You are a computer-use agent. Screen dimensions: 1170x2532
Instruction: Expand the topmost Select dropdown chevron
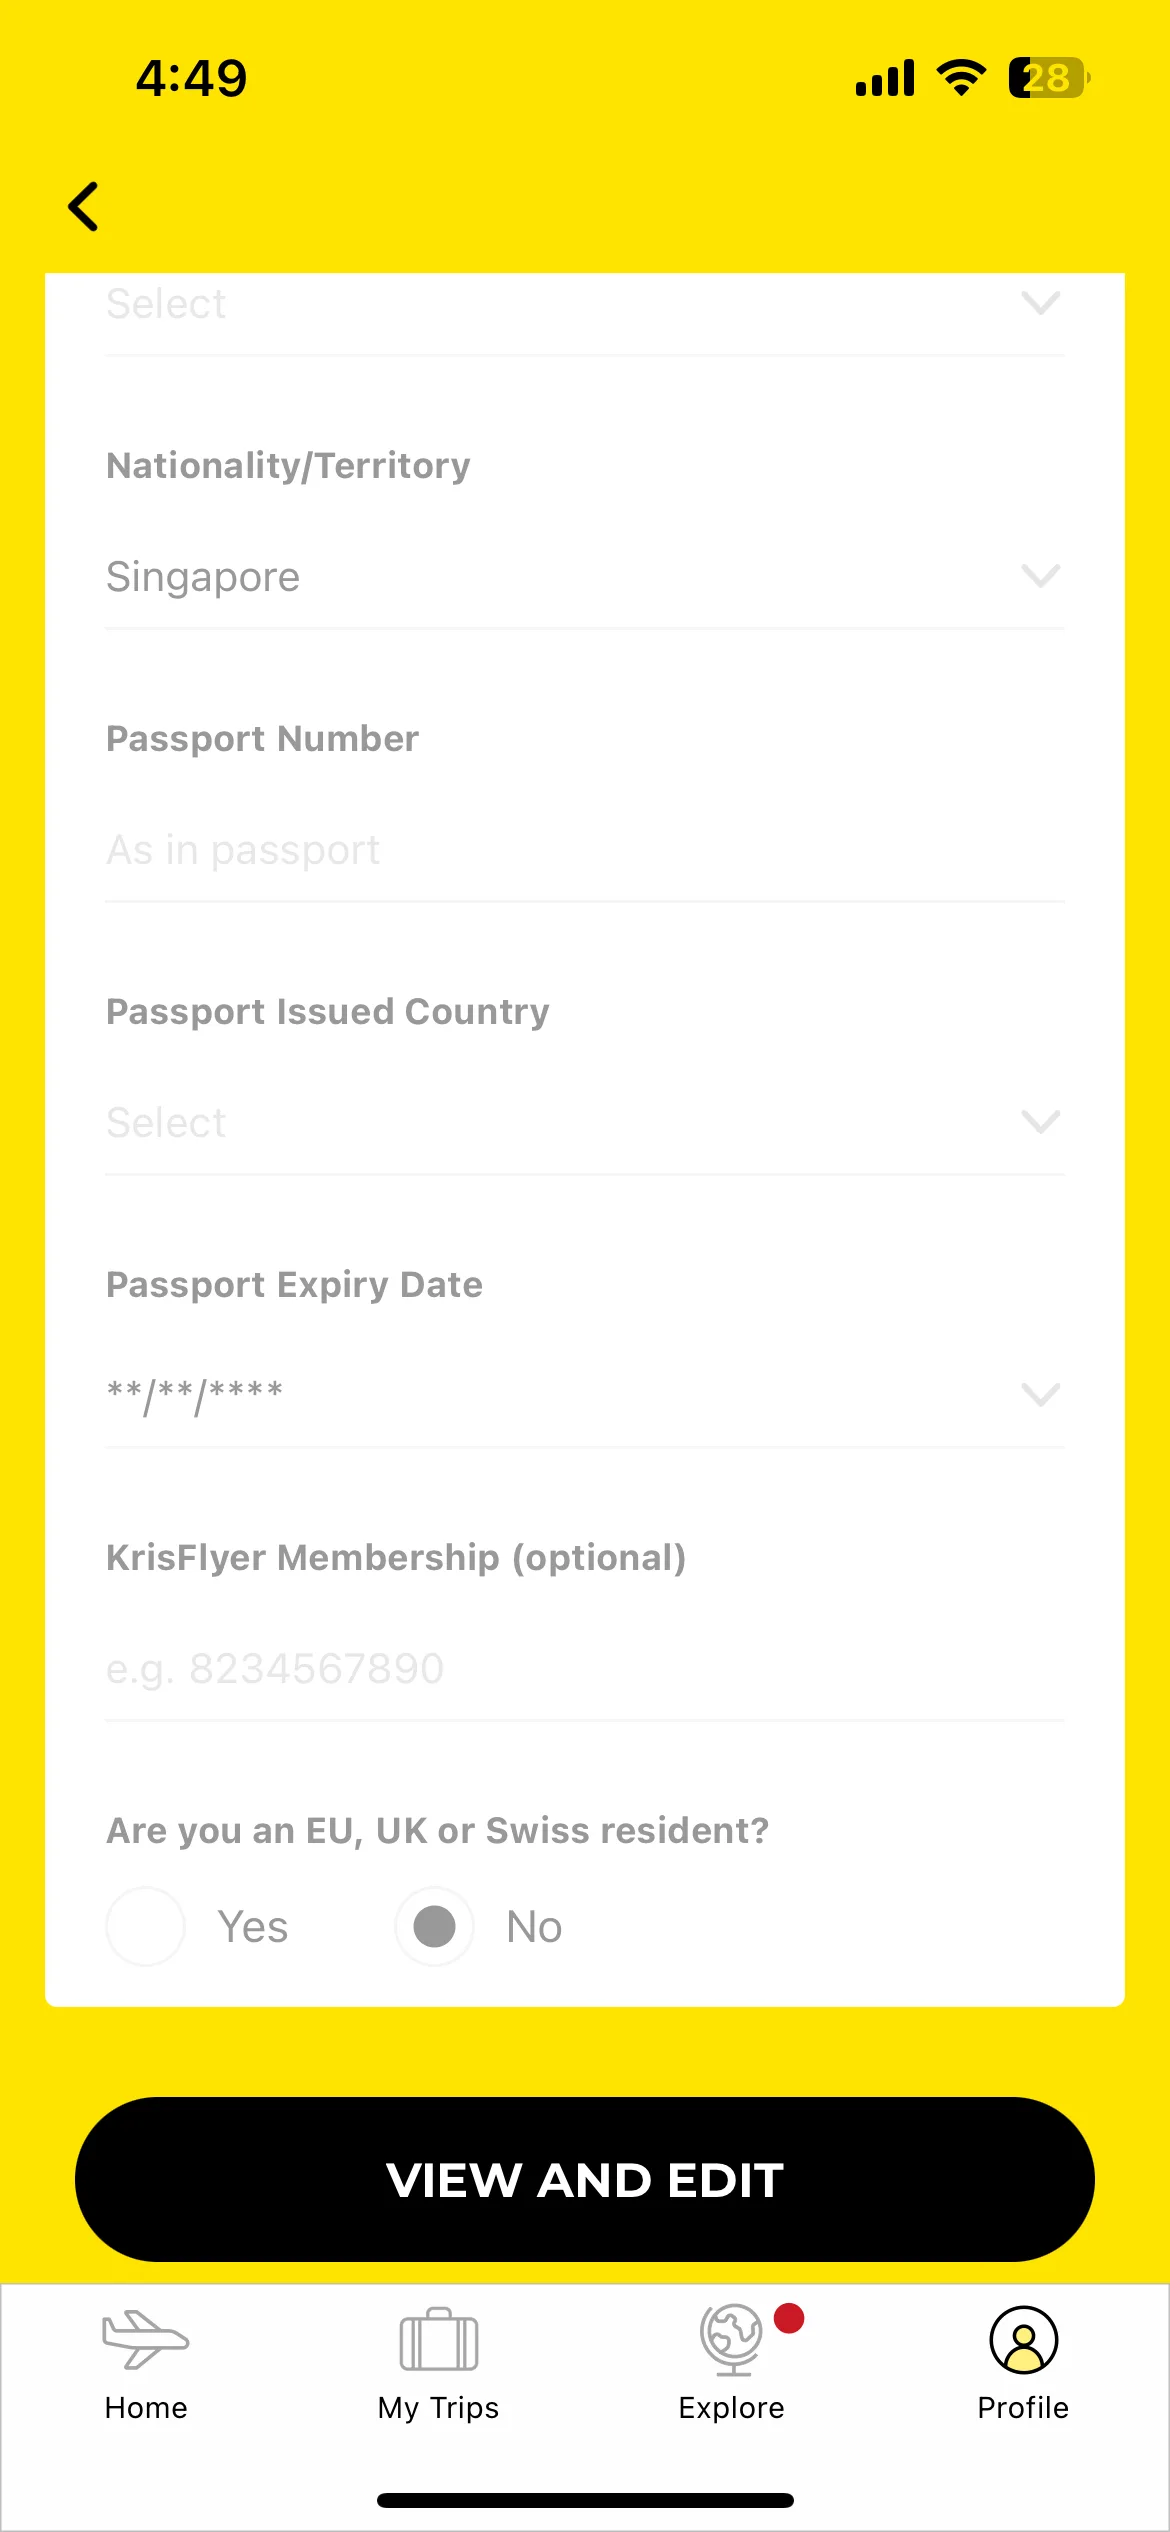tap(1041, 303)
